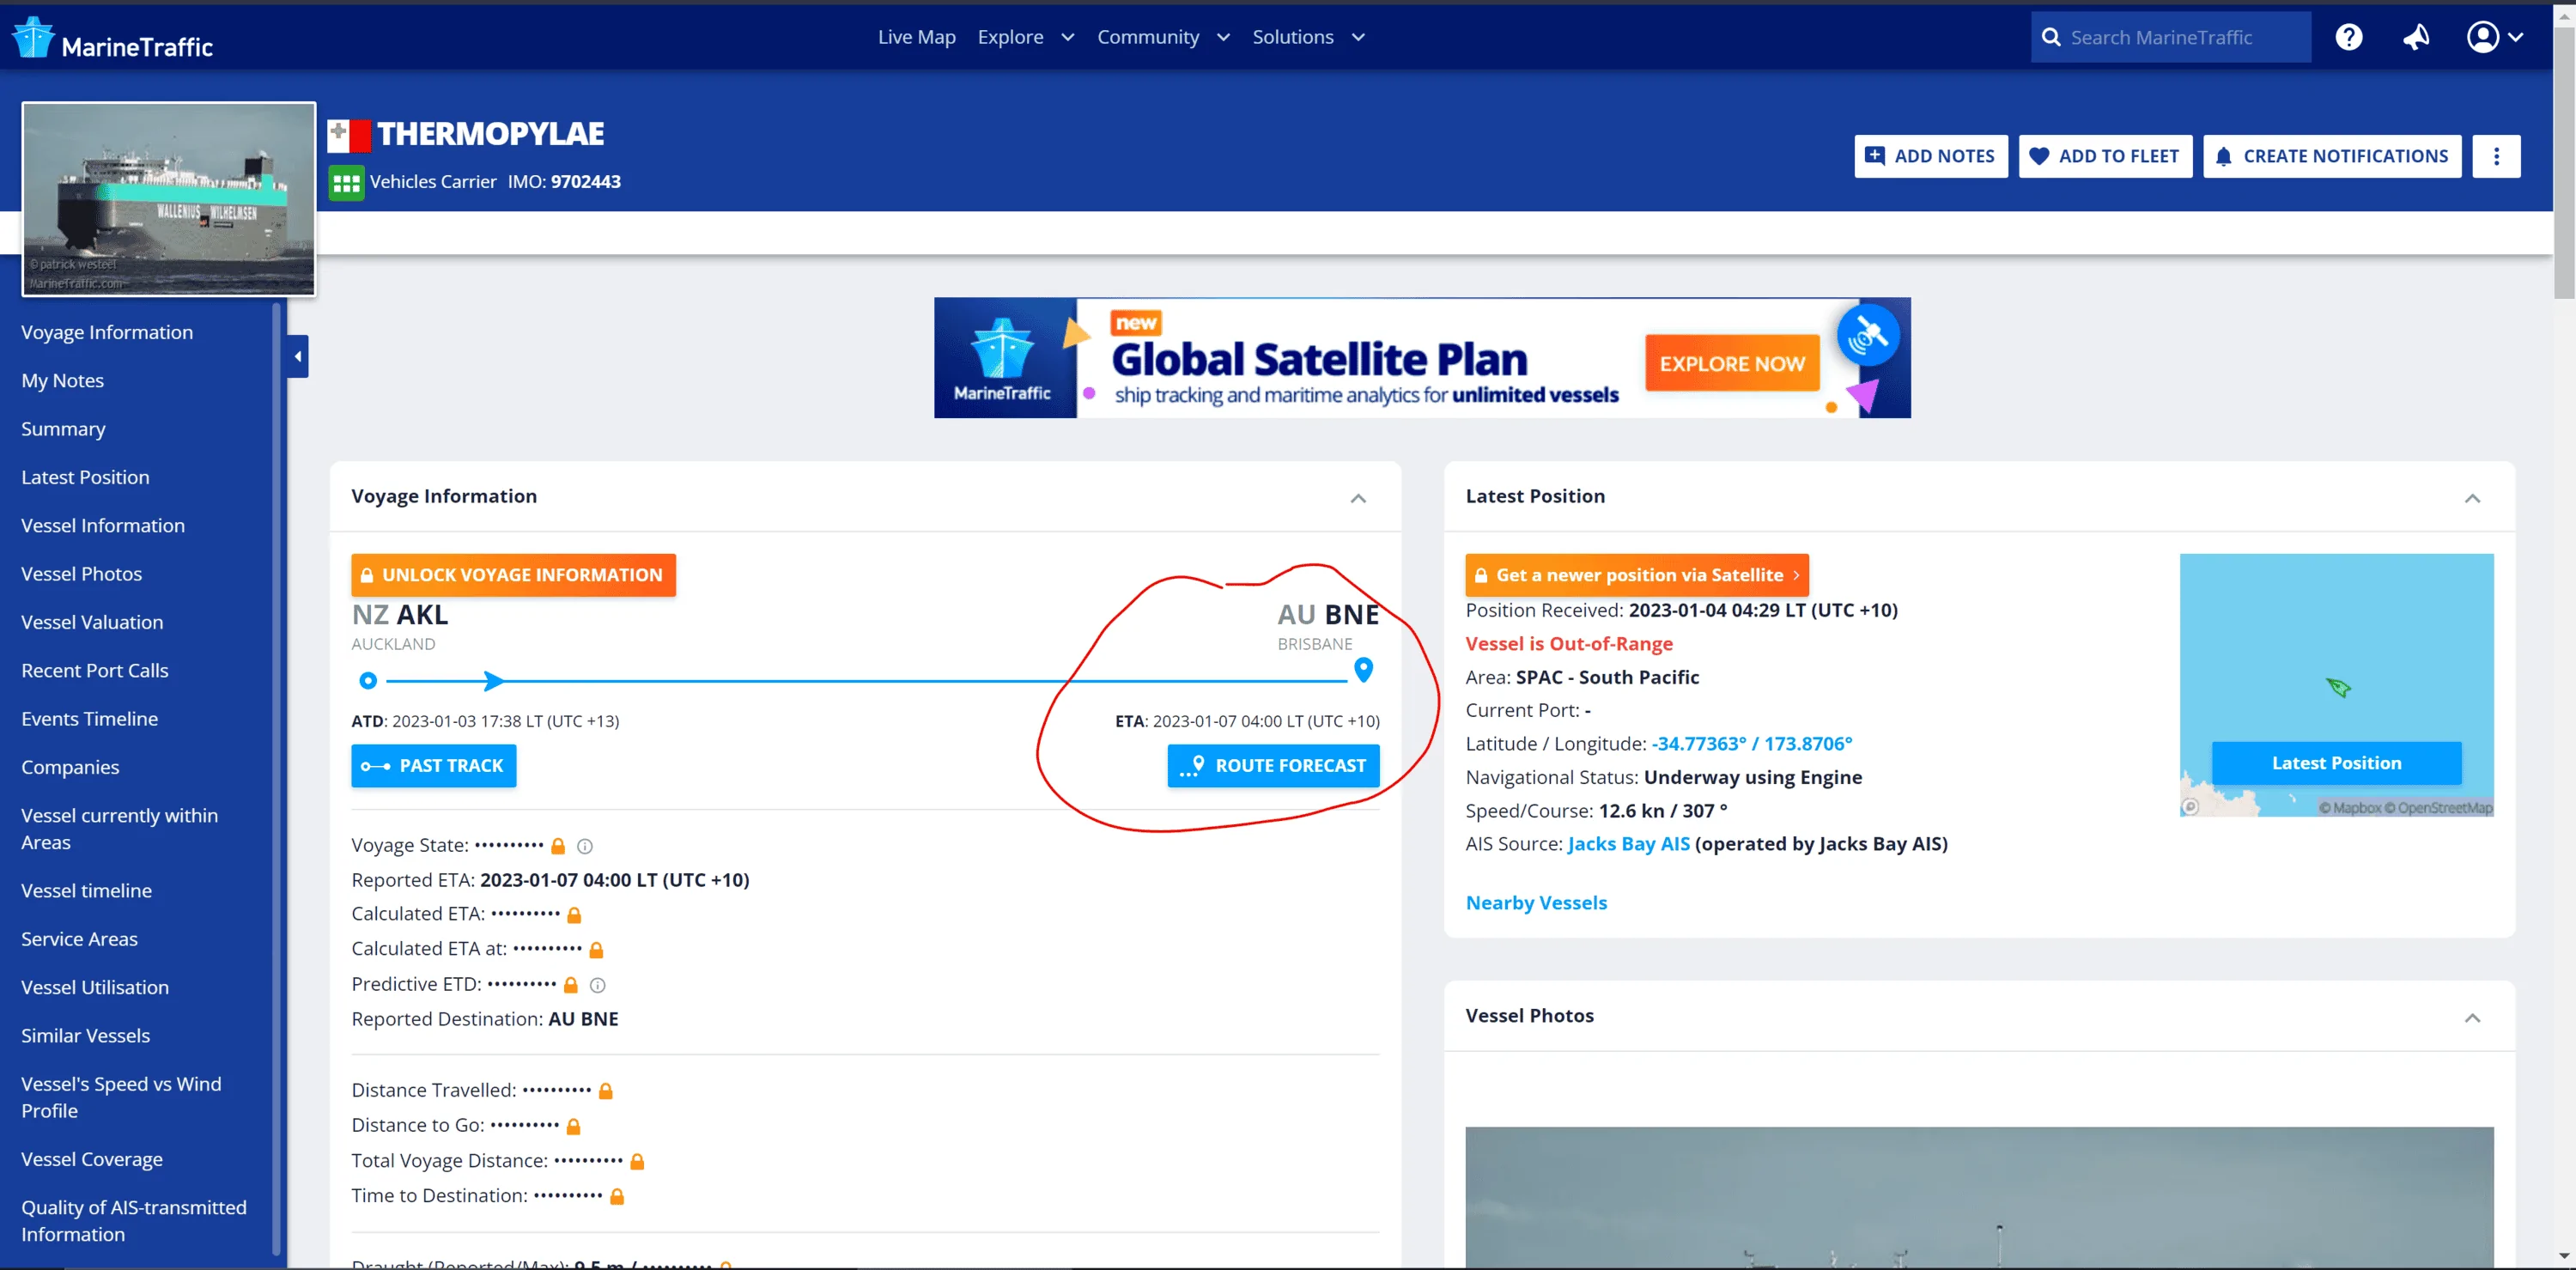2576x1270 pixels.
Task: Click the green Vehicles Carrier type icon
Action: tap(346, 183)
